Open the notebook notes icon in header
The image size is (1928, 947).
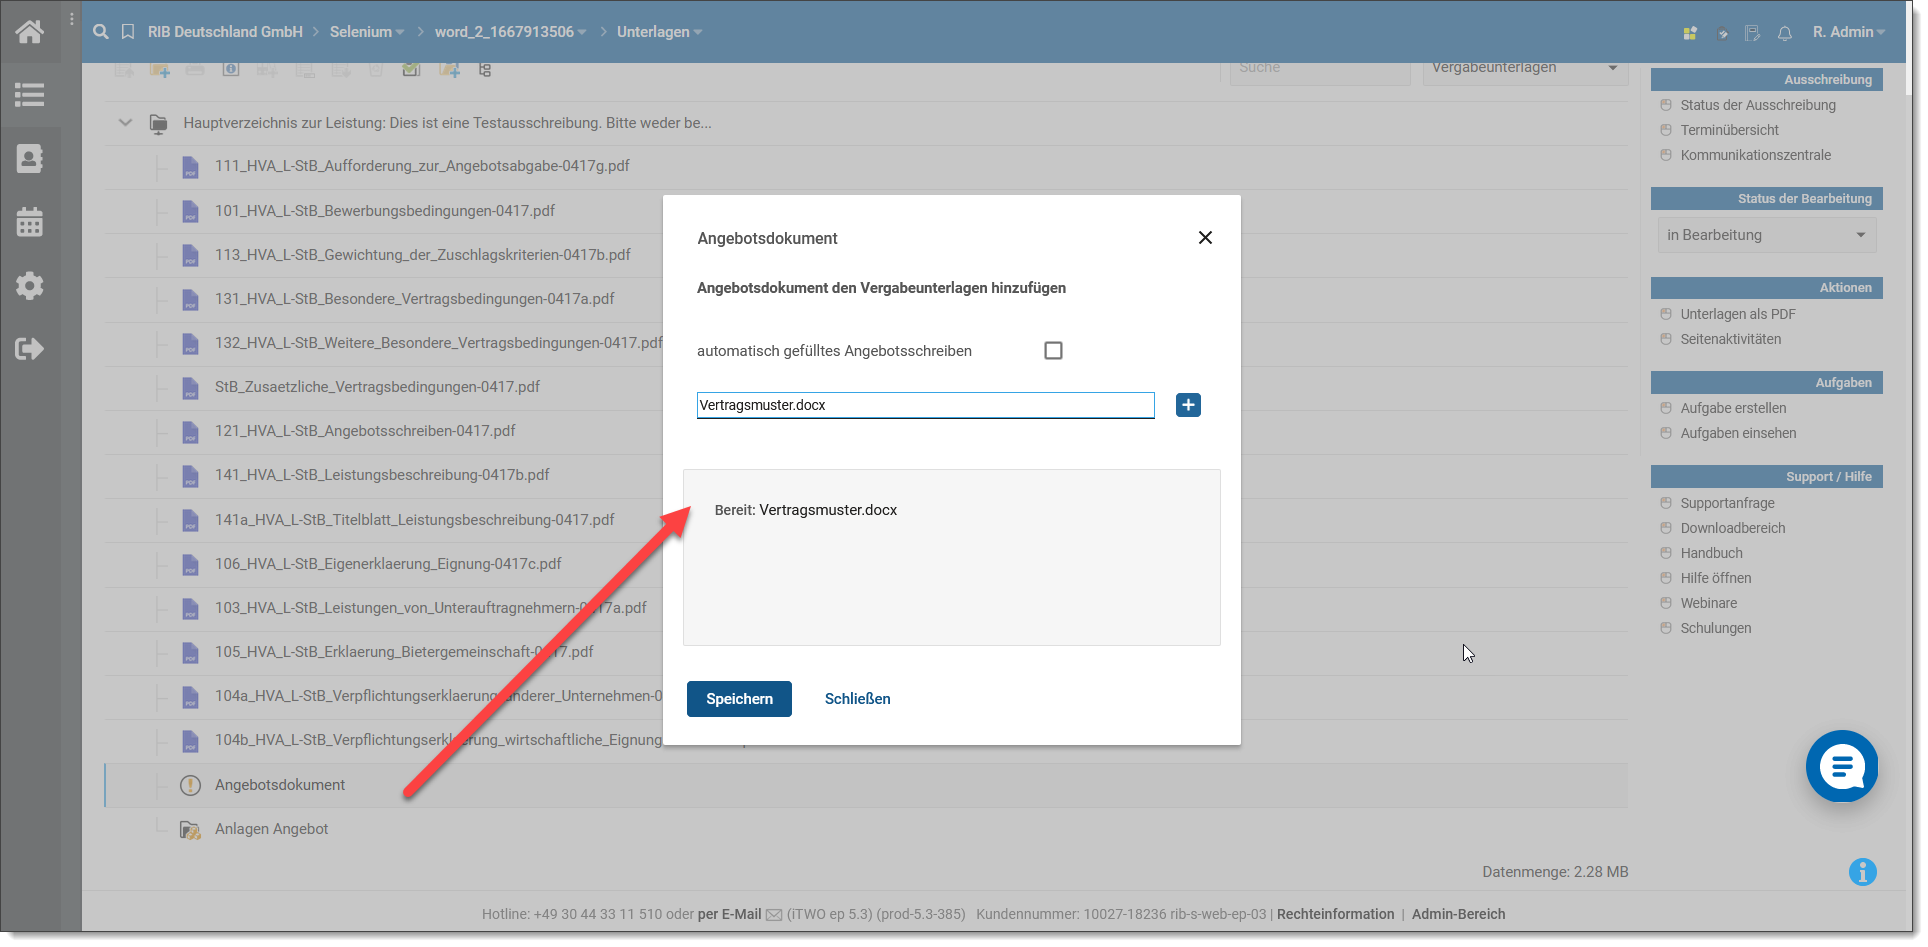(1753, 33)
